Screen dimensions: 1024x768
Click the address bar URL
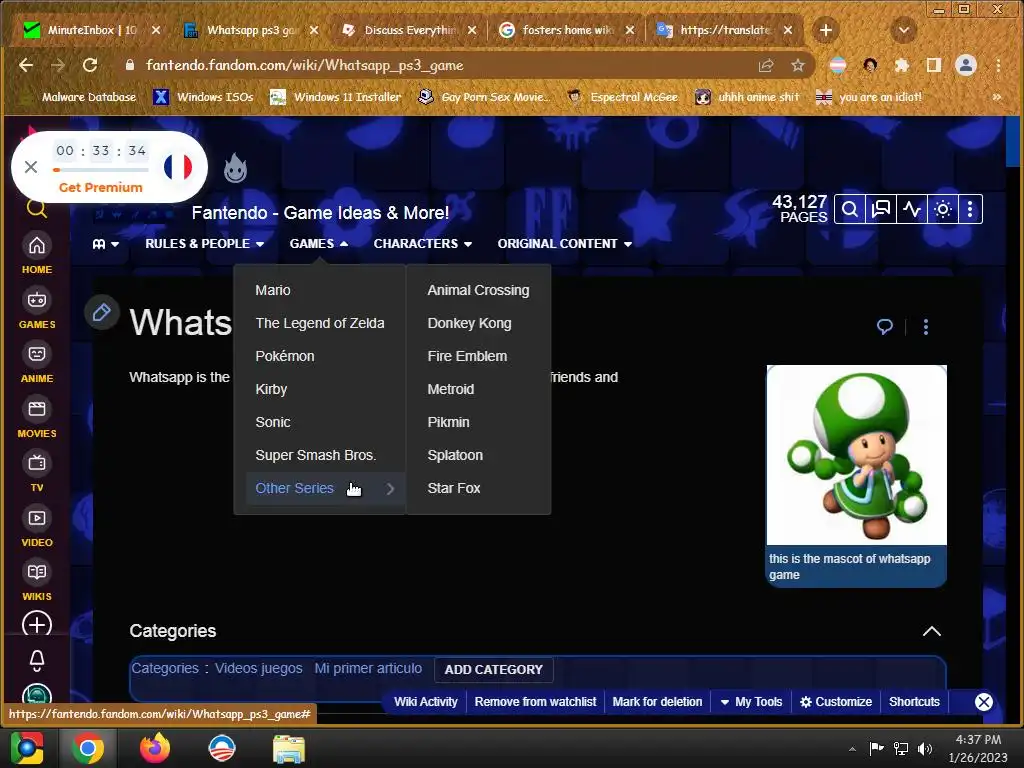304,65
